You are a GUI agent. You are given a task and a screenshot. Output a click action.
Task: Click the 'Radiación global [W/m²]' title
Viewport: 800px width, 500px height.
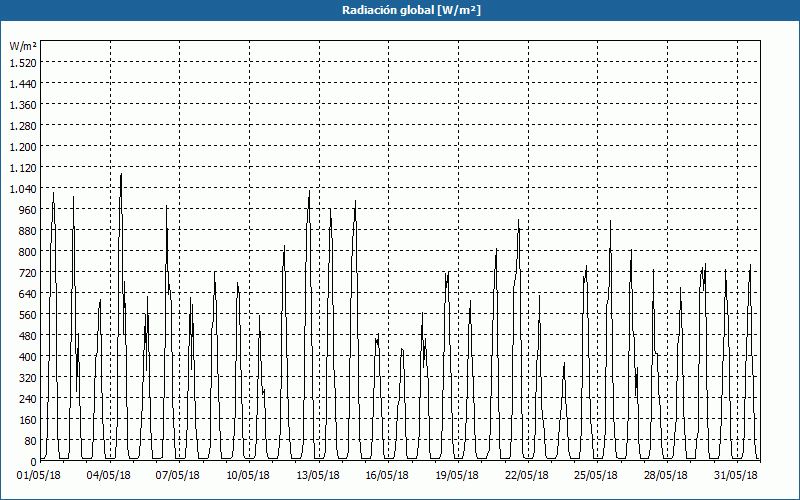coord(411,10)
